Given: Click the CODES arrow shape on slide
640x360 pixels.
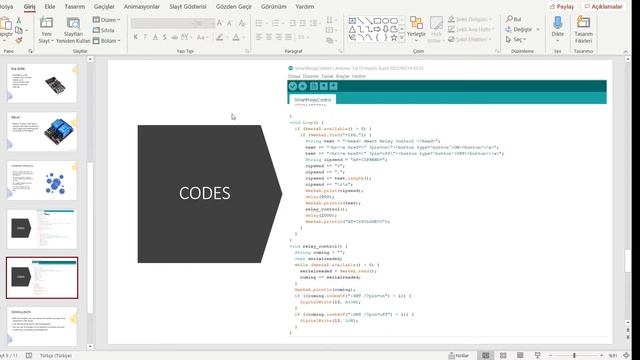Looking at the screenshot, I should click(x=209, y=194).
